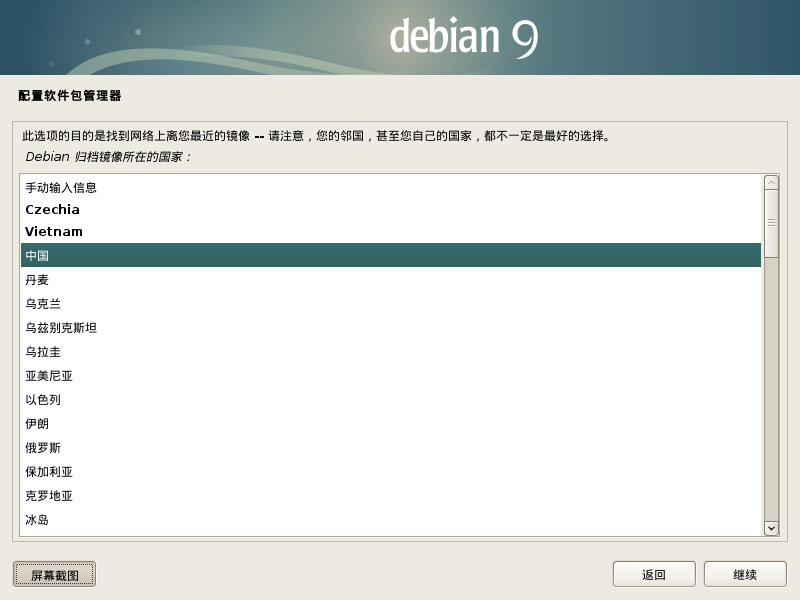
Task: Choose 丹麦 from the mirror countries
Action: (x=391, y=280)
